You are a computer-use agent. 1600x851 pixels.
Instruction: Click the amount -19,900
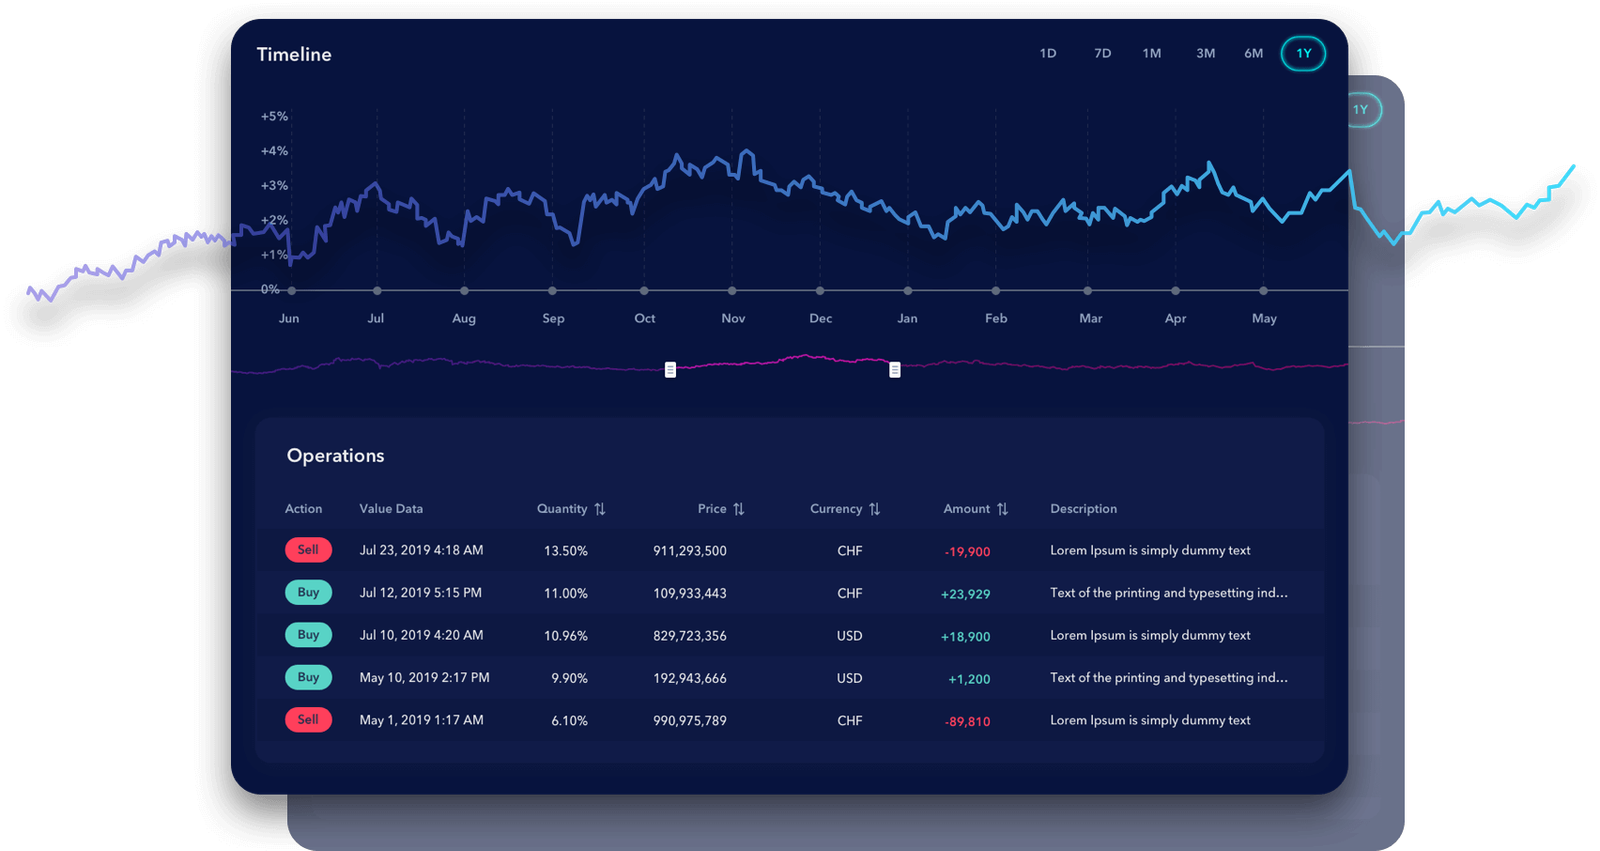[x=968, y=552]
